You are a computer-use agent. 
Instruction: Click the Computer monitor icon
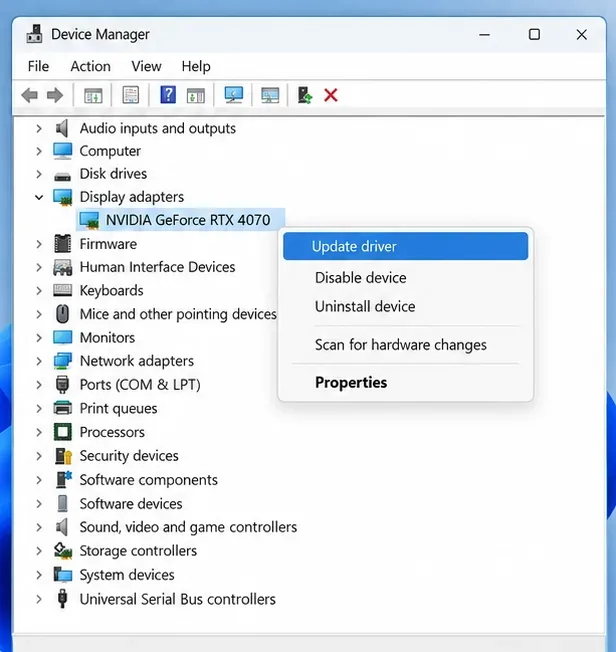62,151
